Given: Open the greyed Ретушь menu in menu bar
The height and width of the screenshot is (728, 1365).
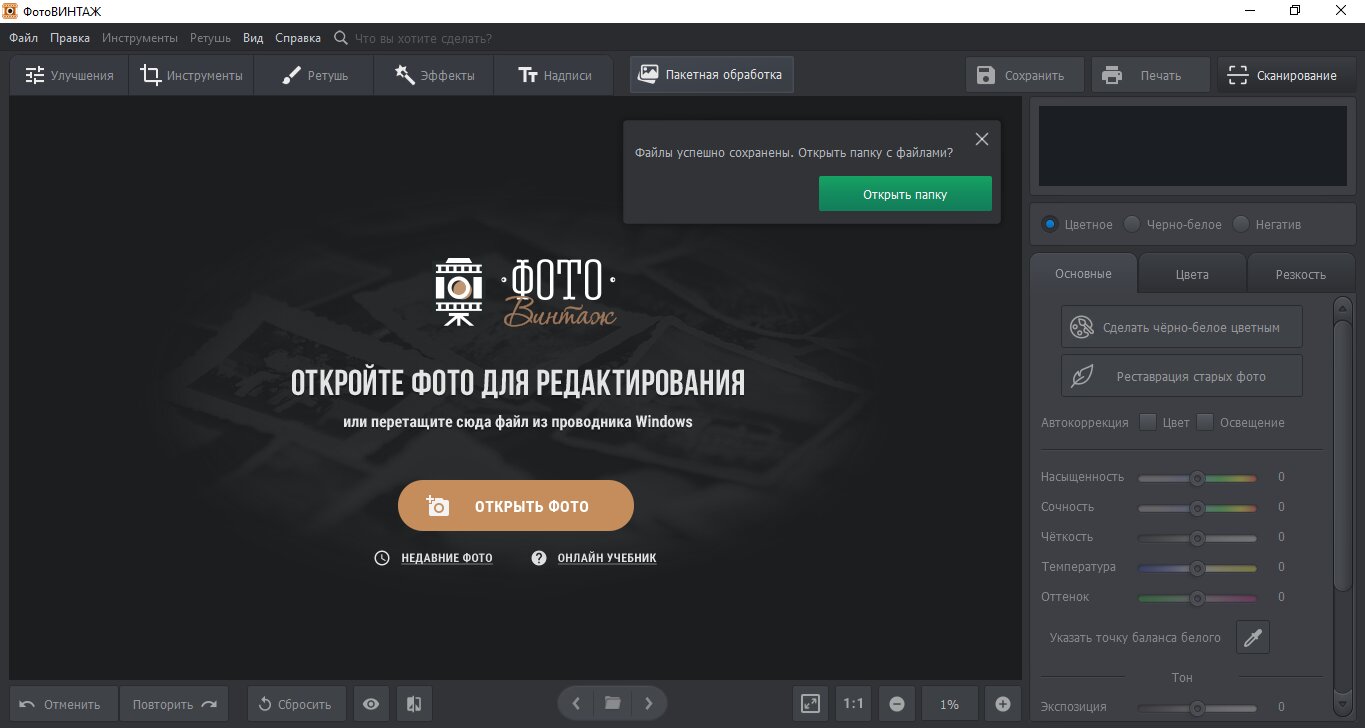Looking at the screenshot, I should coord(210,38).
